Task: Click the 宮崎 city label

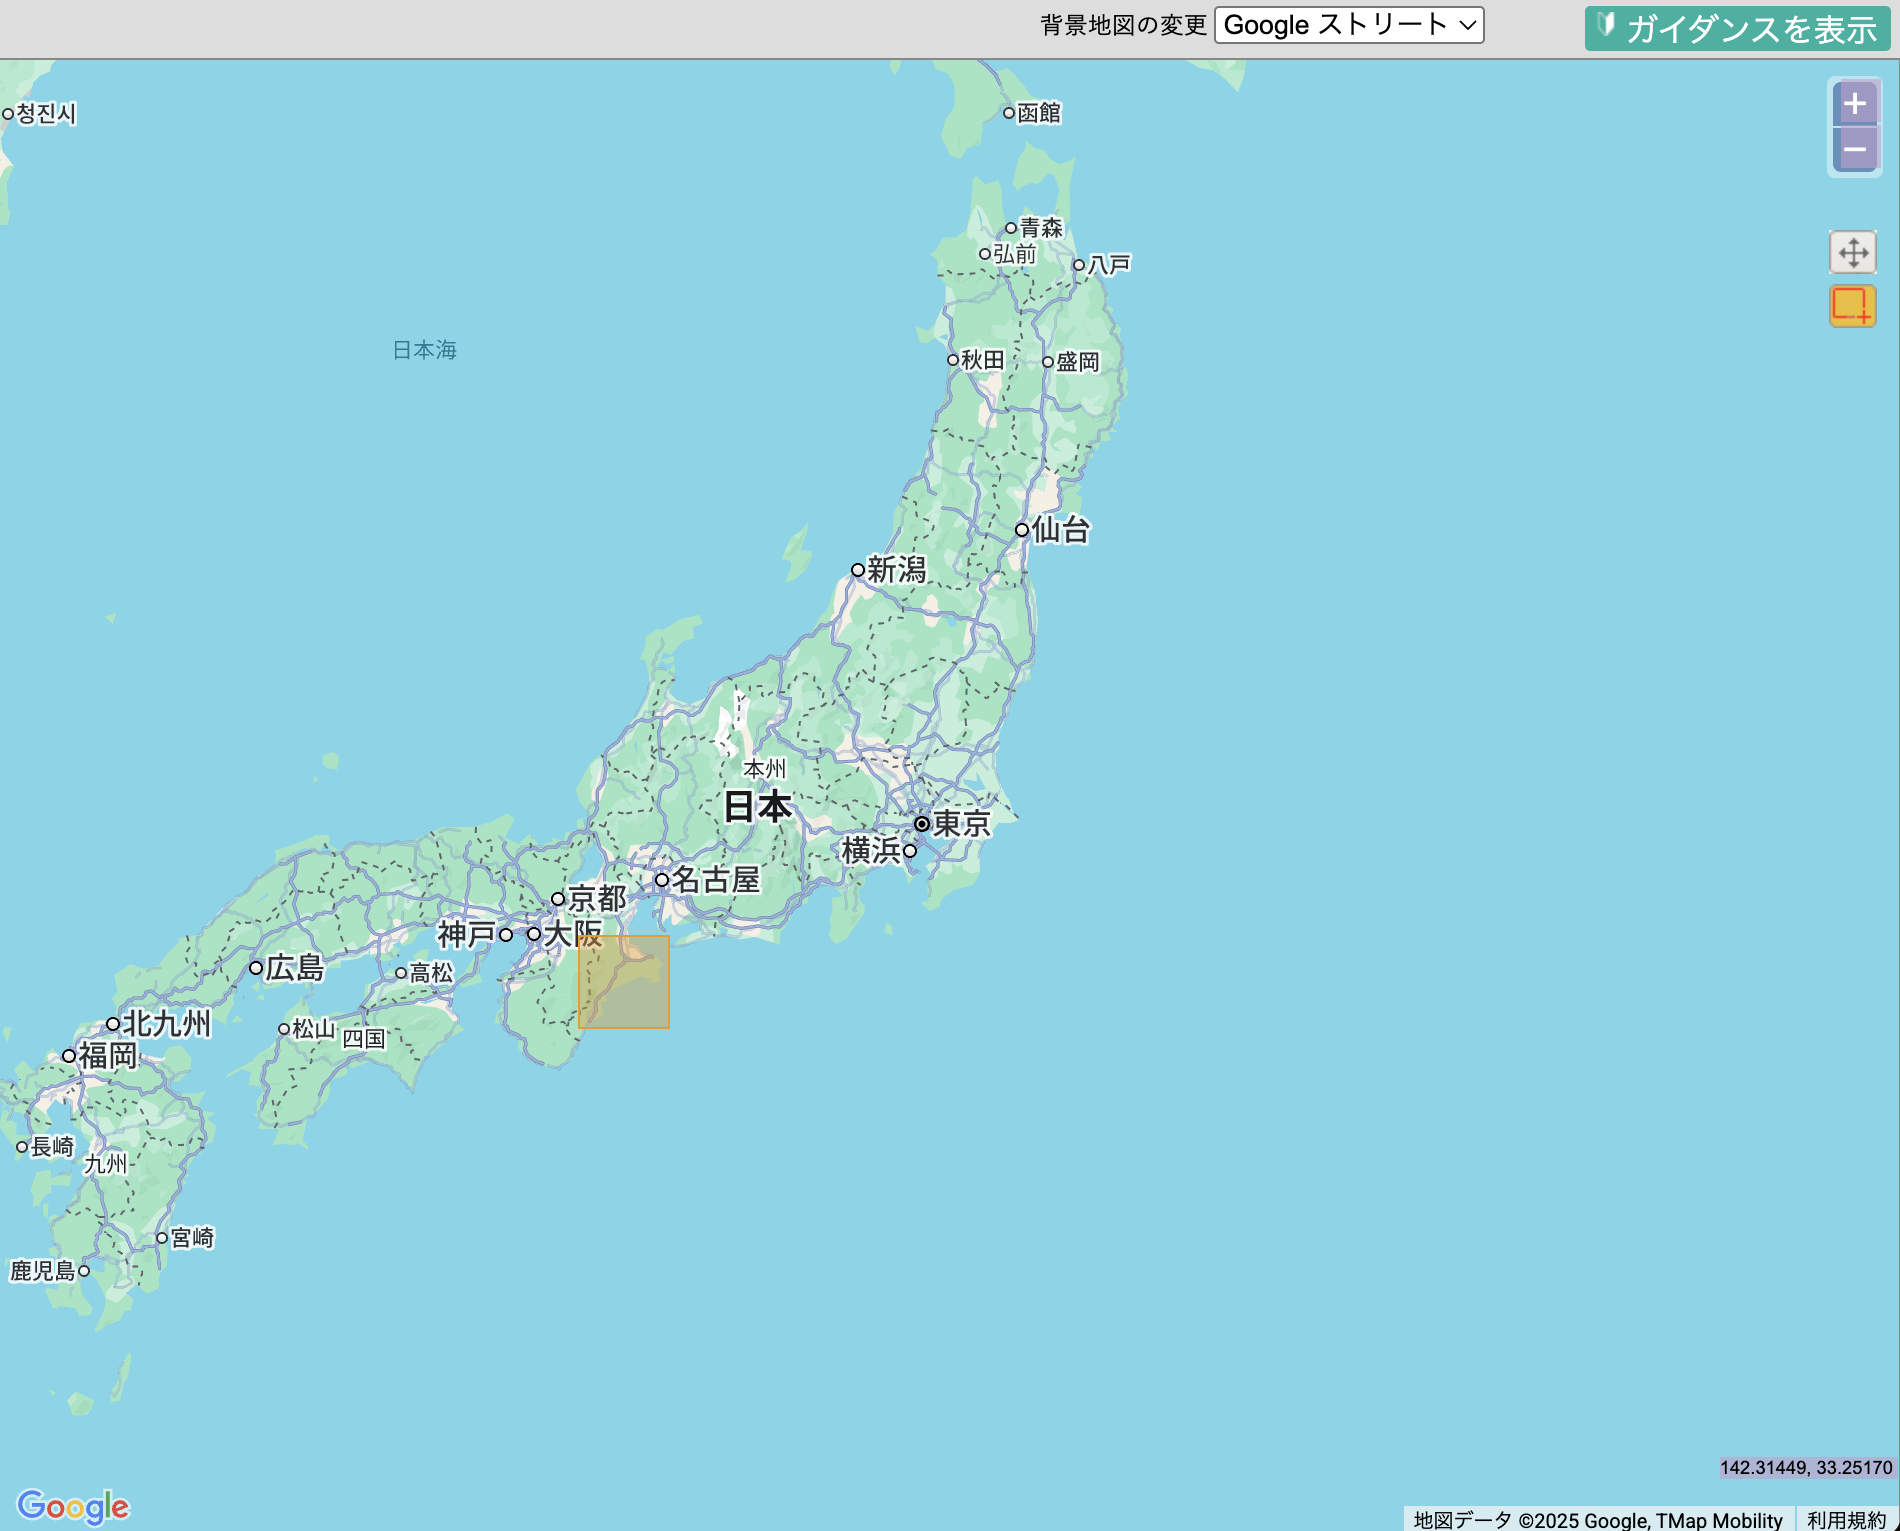Action: 192,1237
